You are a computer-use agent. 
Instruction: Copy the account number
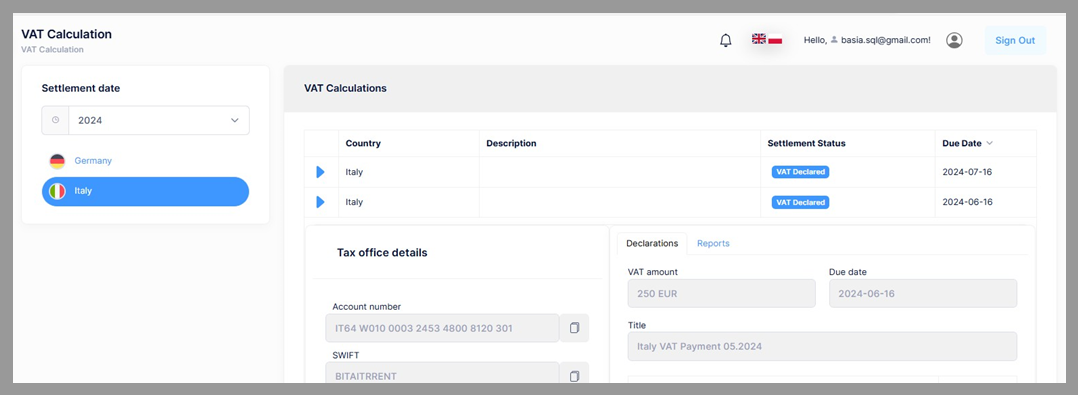click(574, 328)
